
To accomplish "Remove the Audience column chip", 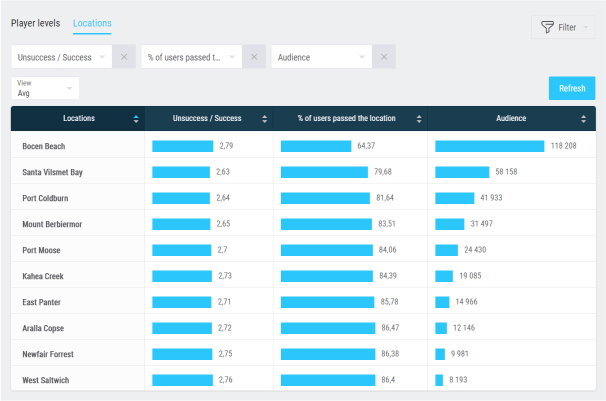I will tap(384, 58).
